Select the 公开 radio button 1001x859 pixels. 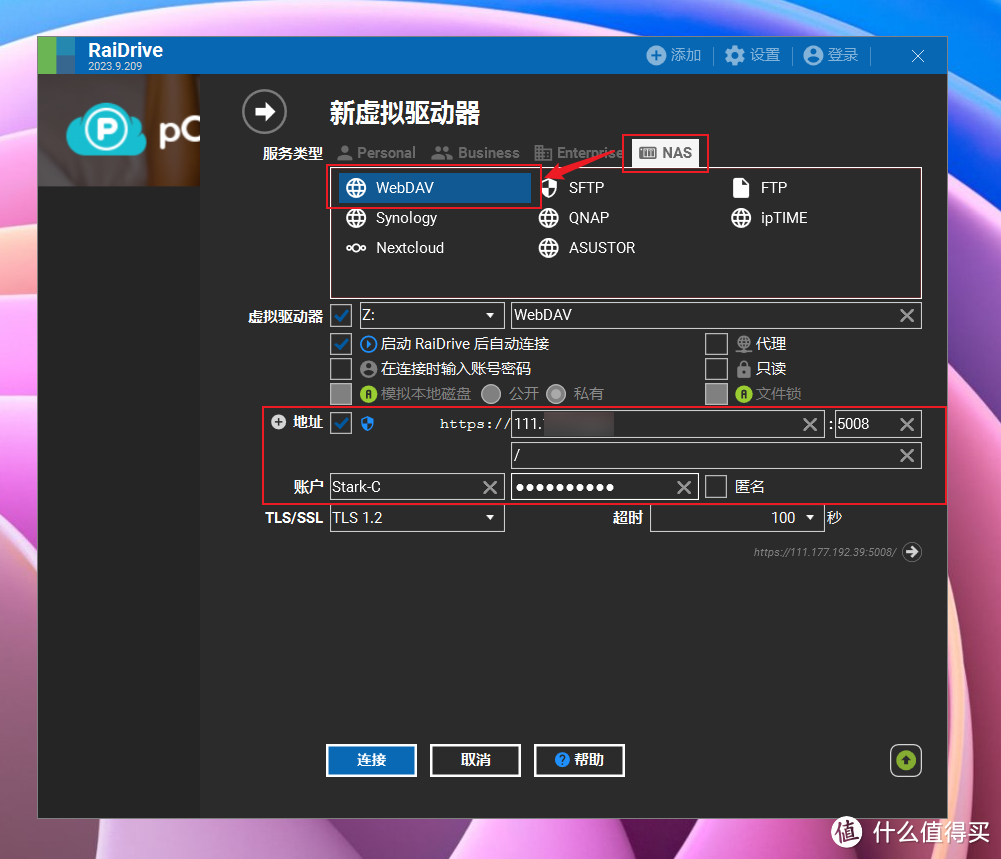[x=490, y=394]
